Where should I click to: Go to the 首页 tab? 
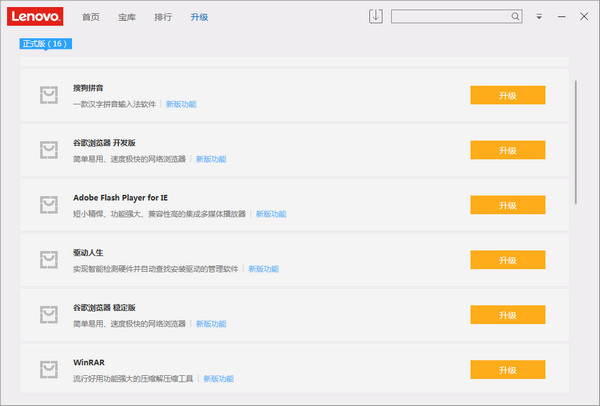[x=91, y=17]
